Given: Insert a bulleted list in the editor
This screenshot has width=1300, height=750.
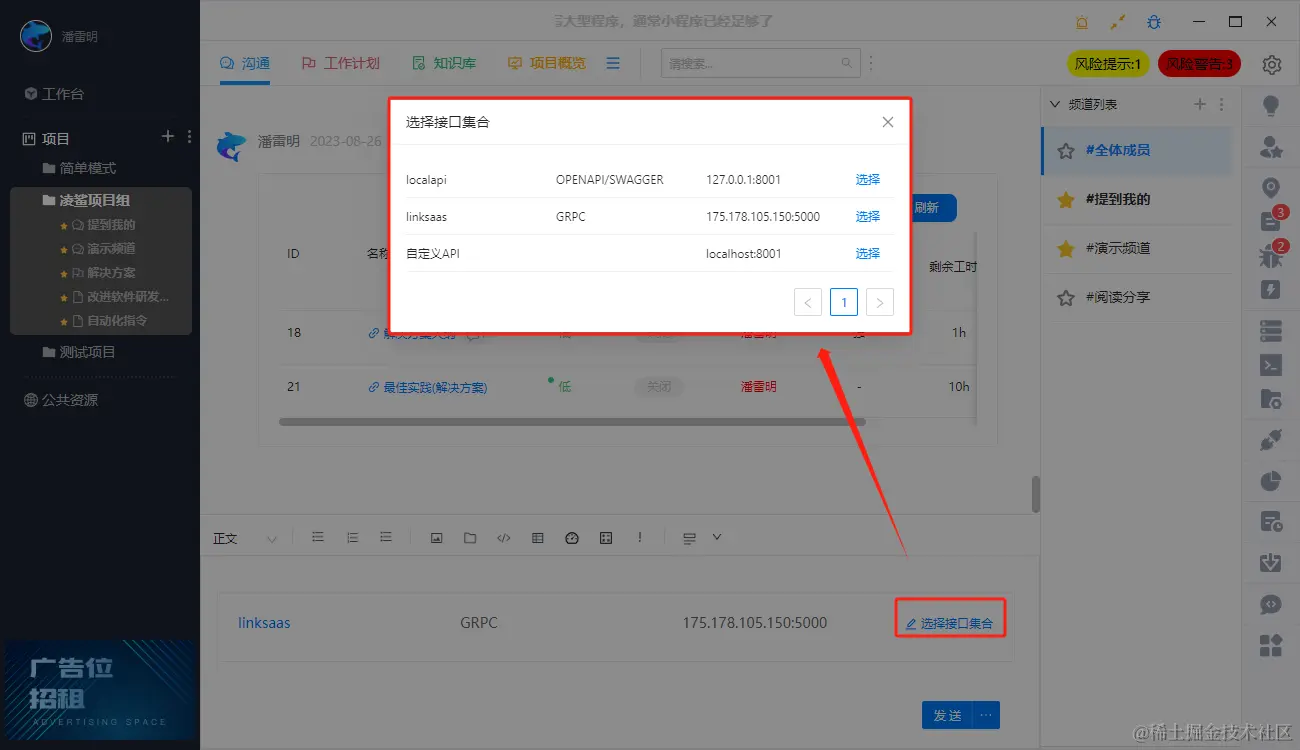Looking at the screenshot, I should (318, 538).
